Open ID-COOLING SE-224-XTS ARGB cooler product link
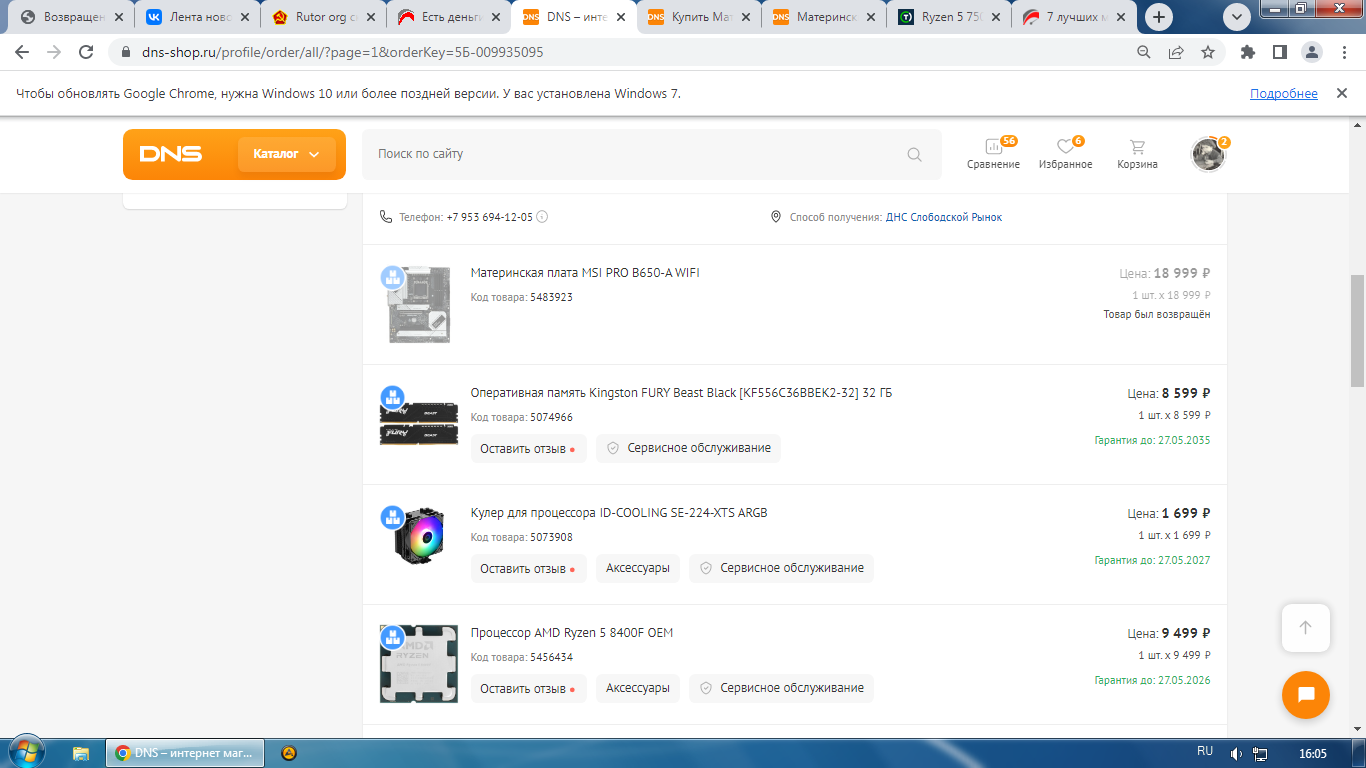1366x768 pixels. [x=619, y=513]
